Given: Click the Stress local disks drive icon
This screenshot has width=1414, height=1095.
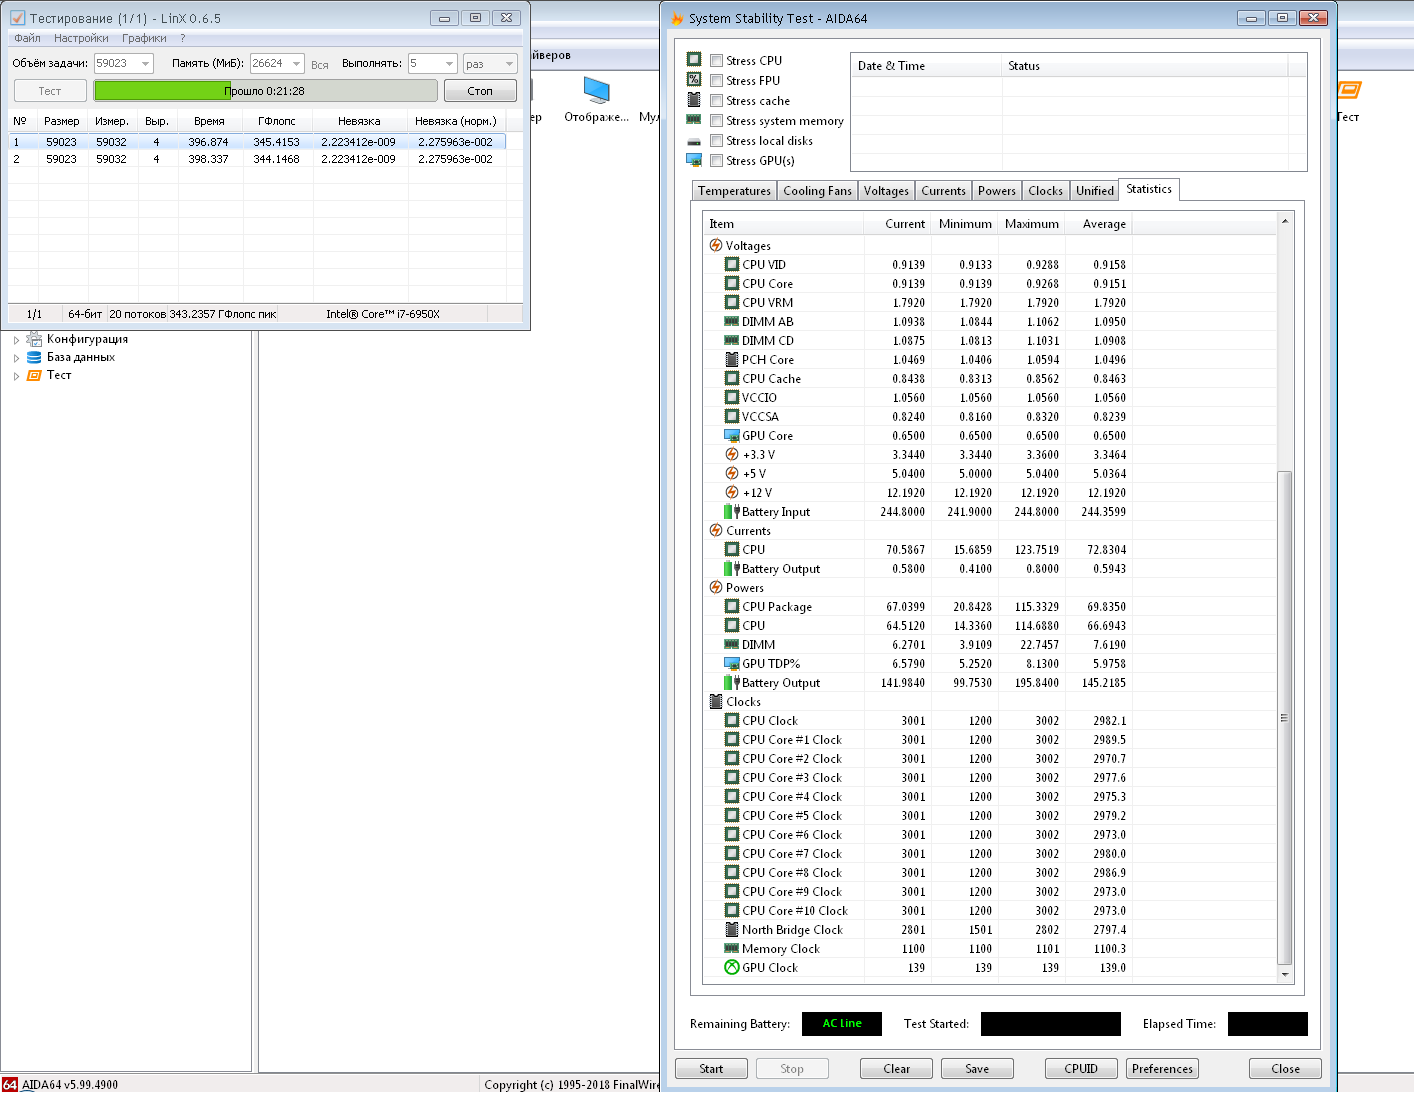Looking at the screenshot, I should tap(694, 141).
